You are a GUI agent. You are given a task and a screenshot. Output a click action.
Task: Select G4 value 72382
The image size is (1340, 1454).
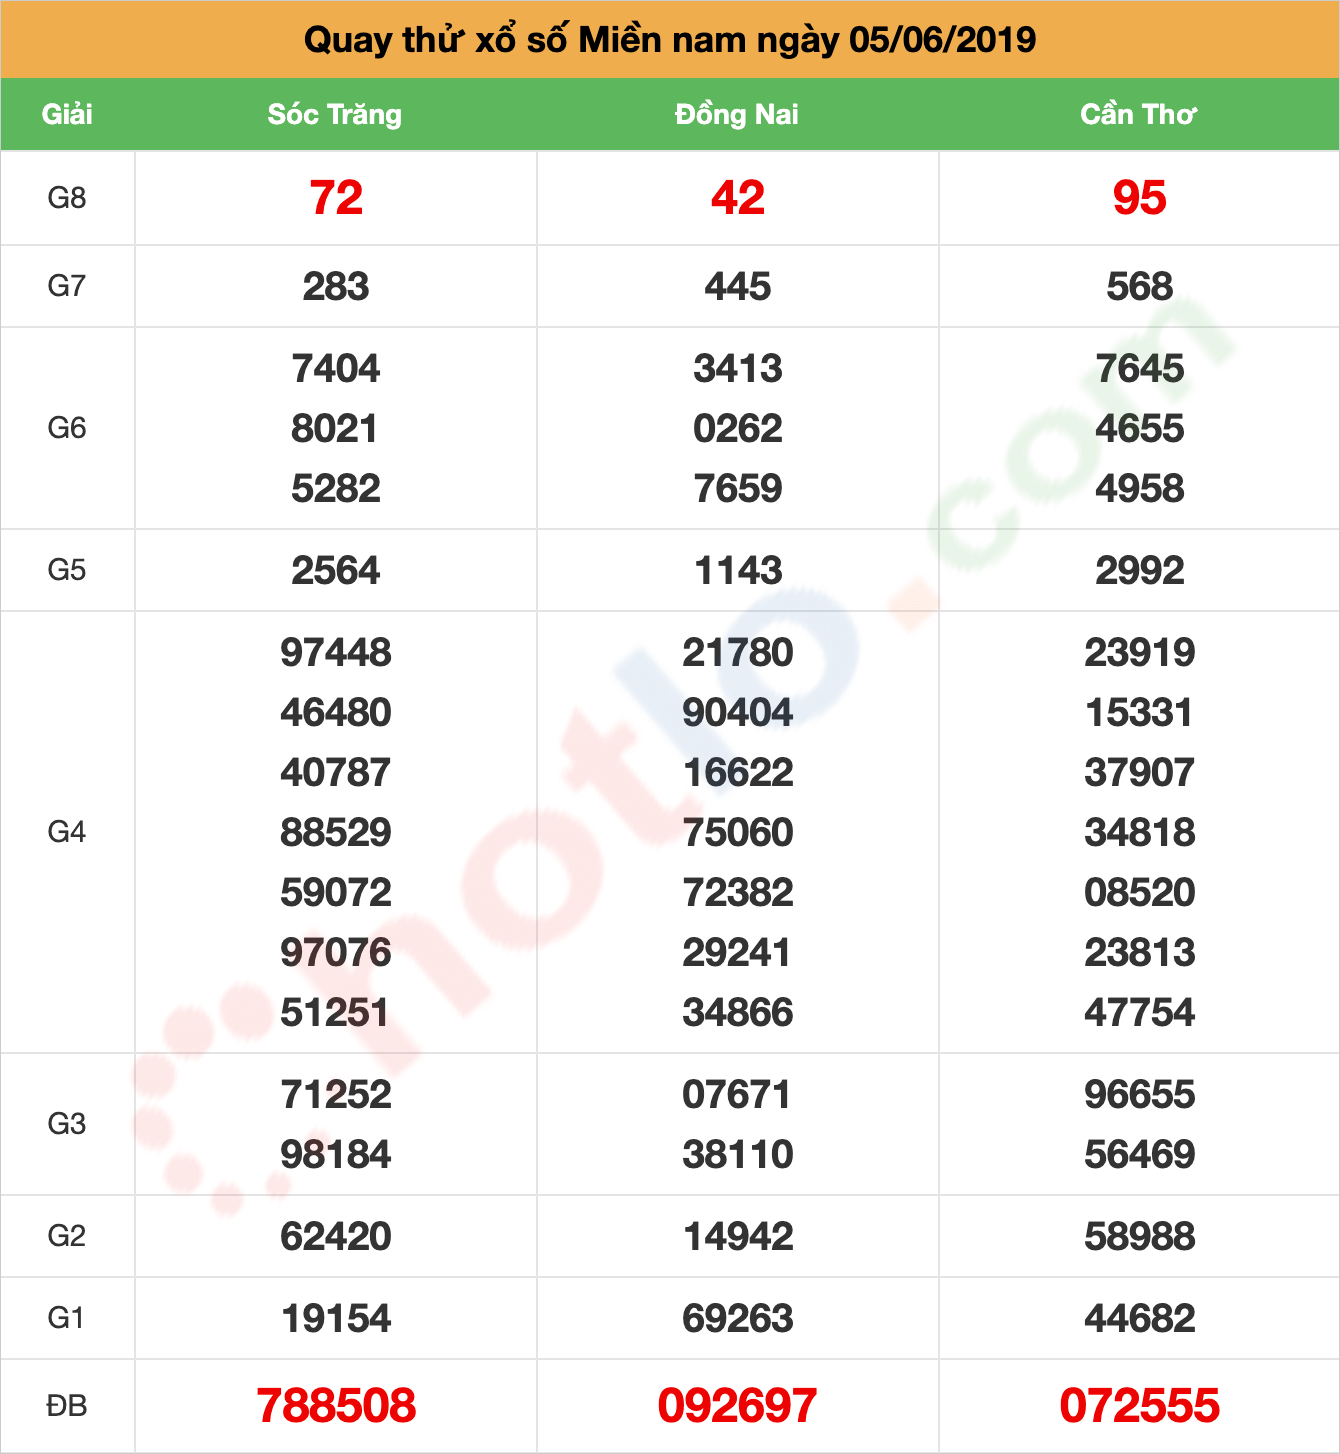pos(738,893)
